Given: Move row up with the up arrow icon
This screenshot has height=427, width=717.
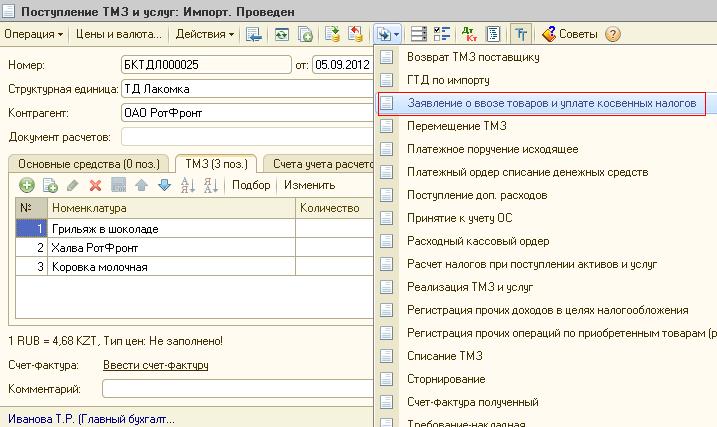Looking at the screenshot, I should pyautogui.click(x=142, y=185).
